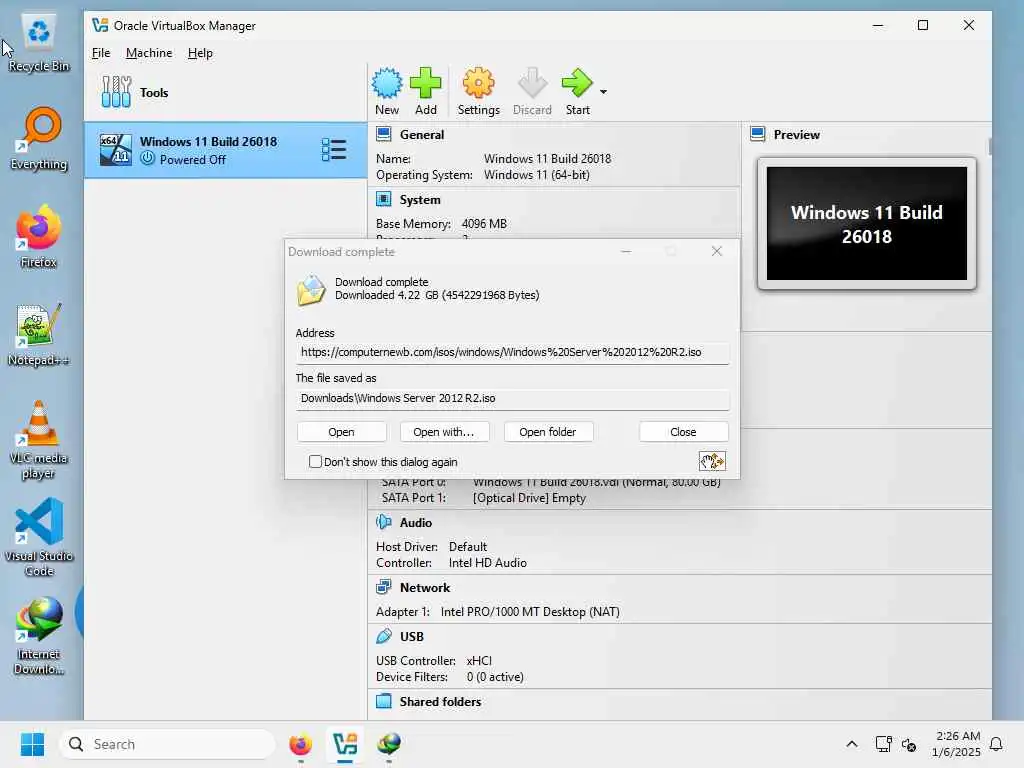The height and width of the screenshot is (768, 1024).
Task: Check Don't show this dialog again
Action: (x=315, y=462)
